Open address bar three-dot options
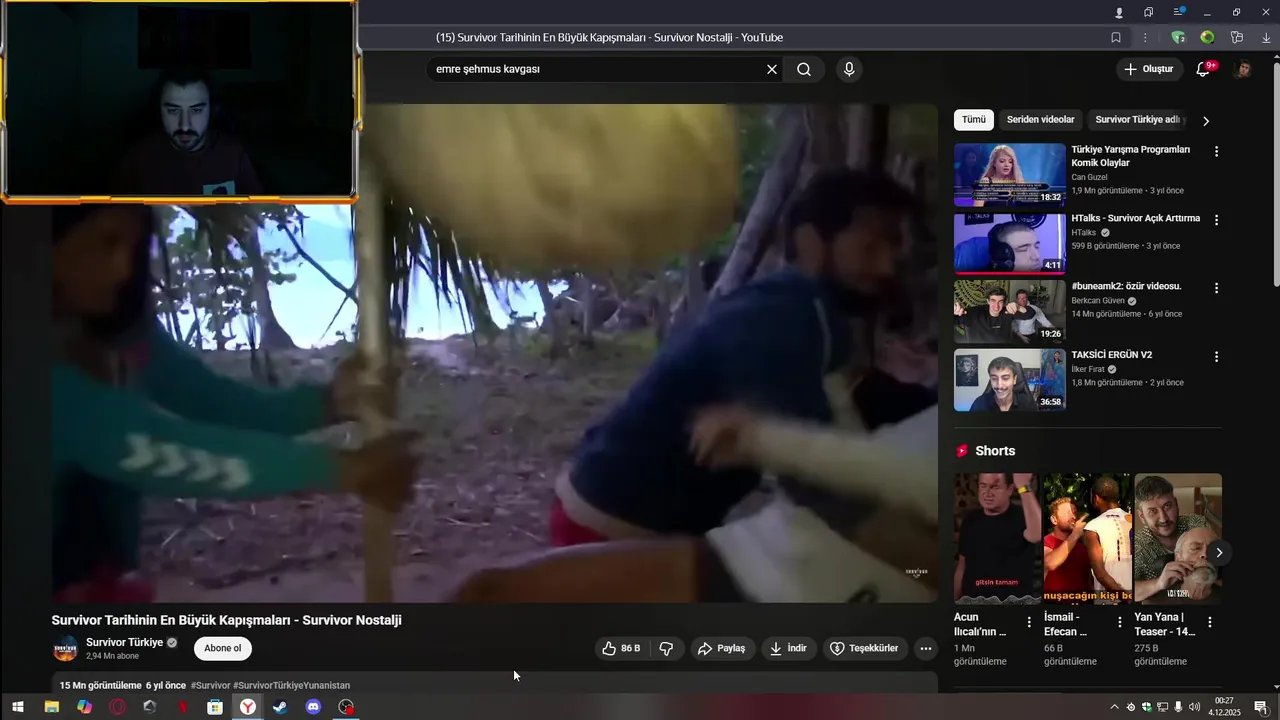Viewport: 1280px width, 720px height. (1146, 38)
